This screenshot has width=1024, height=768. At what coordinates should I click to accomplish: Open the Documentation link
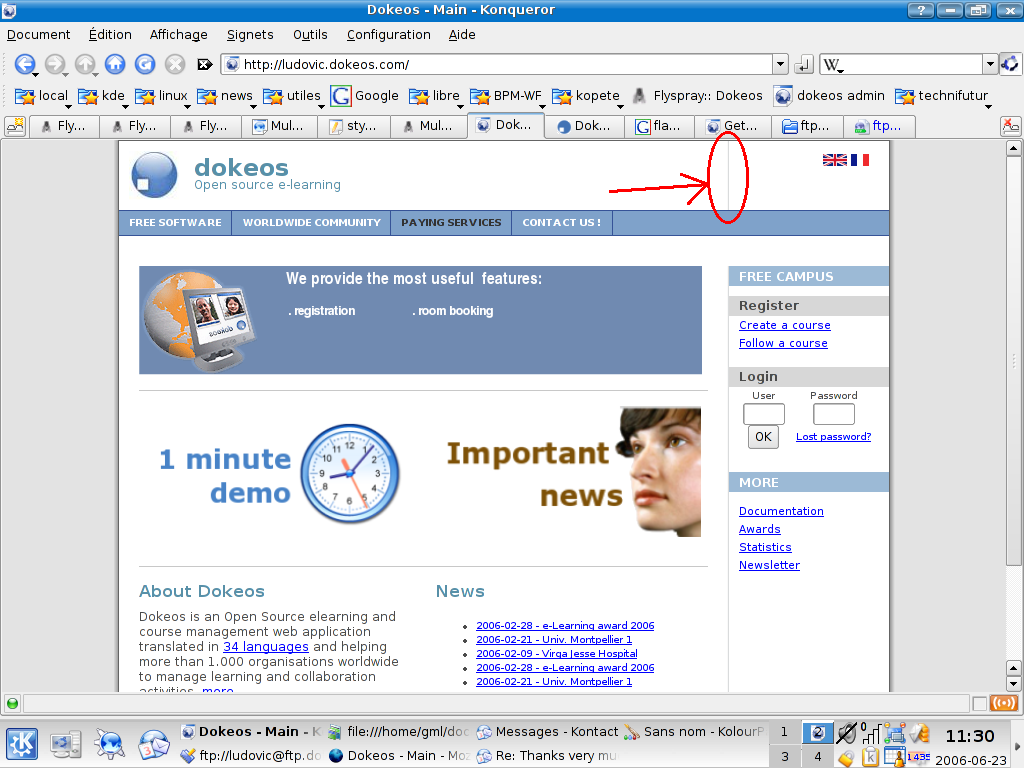[781, 511]
